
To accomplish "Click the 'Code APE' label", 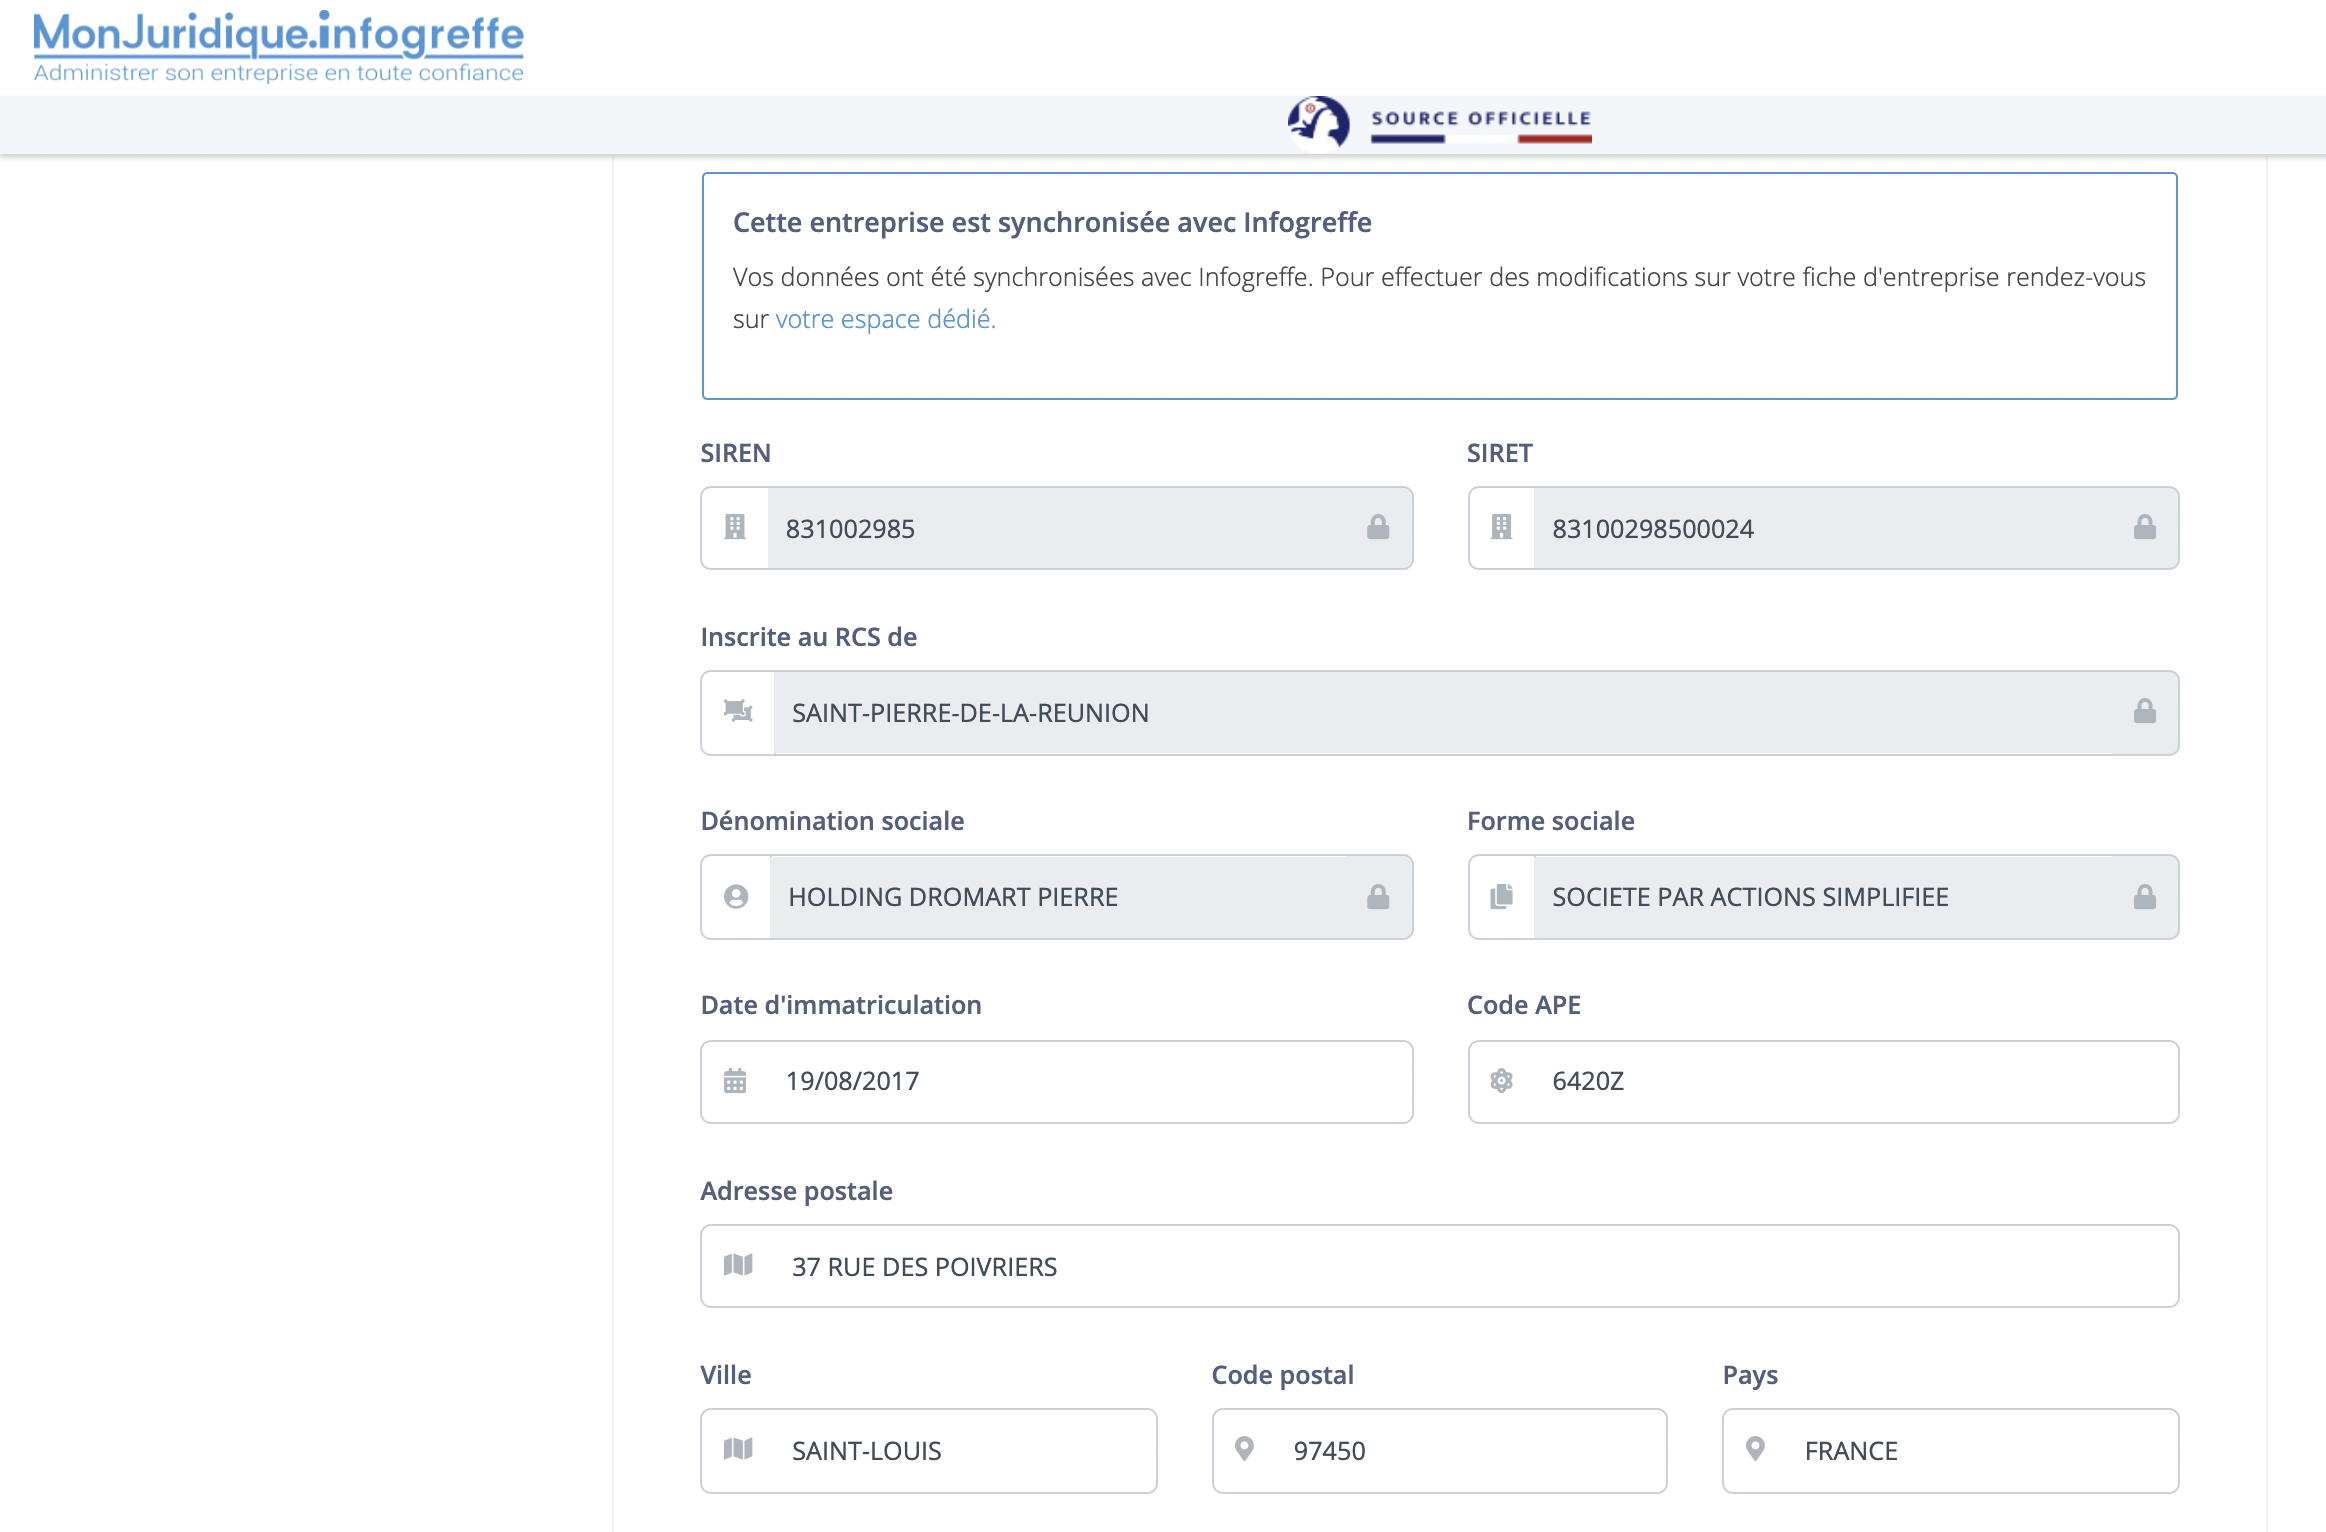I will click(1524, 1005).
